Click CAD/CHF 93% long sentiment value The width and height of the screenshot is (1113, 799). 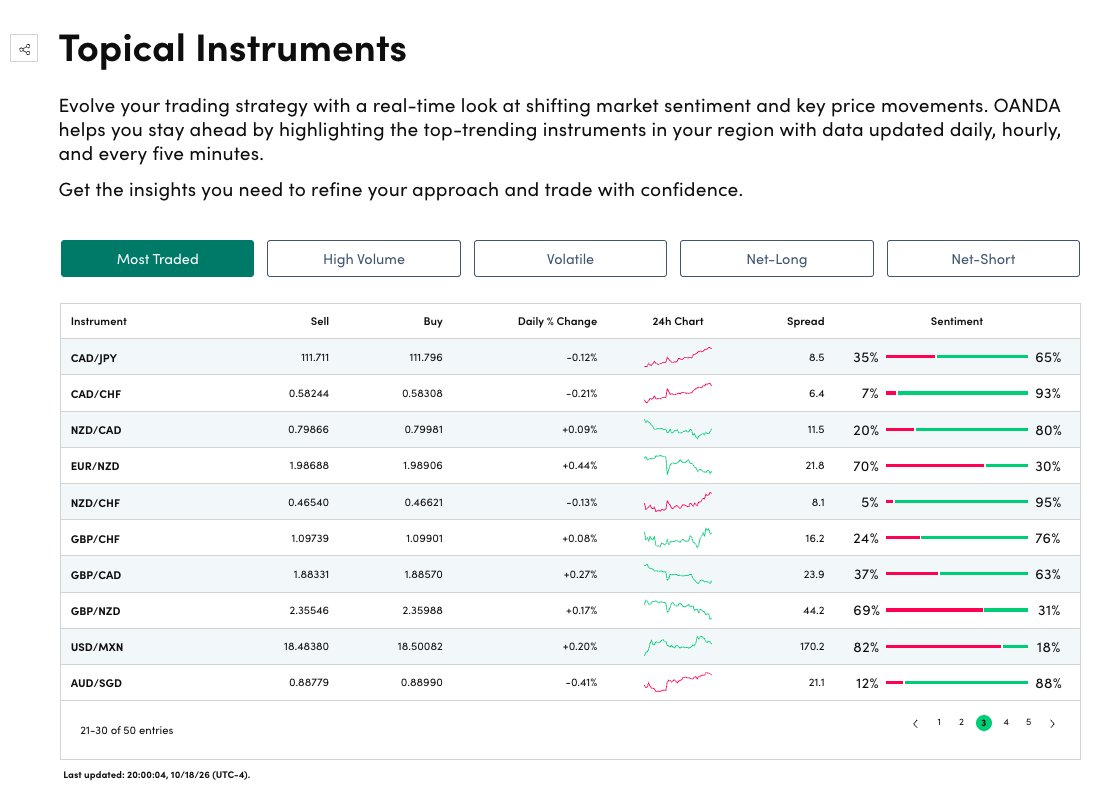point(1048,393)
